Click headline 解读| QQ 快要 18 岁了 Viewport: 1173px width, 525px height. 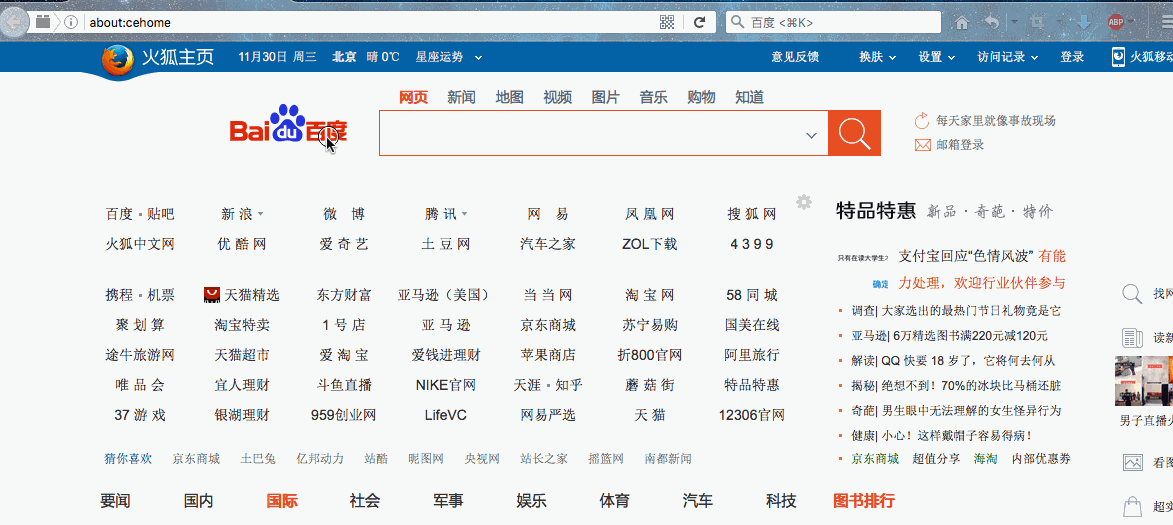(953, 361)
